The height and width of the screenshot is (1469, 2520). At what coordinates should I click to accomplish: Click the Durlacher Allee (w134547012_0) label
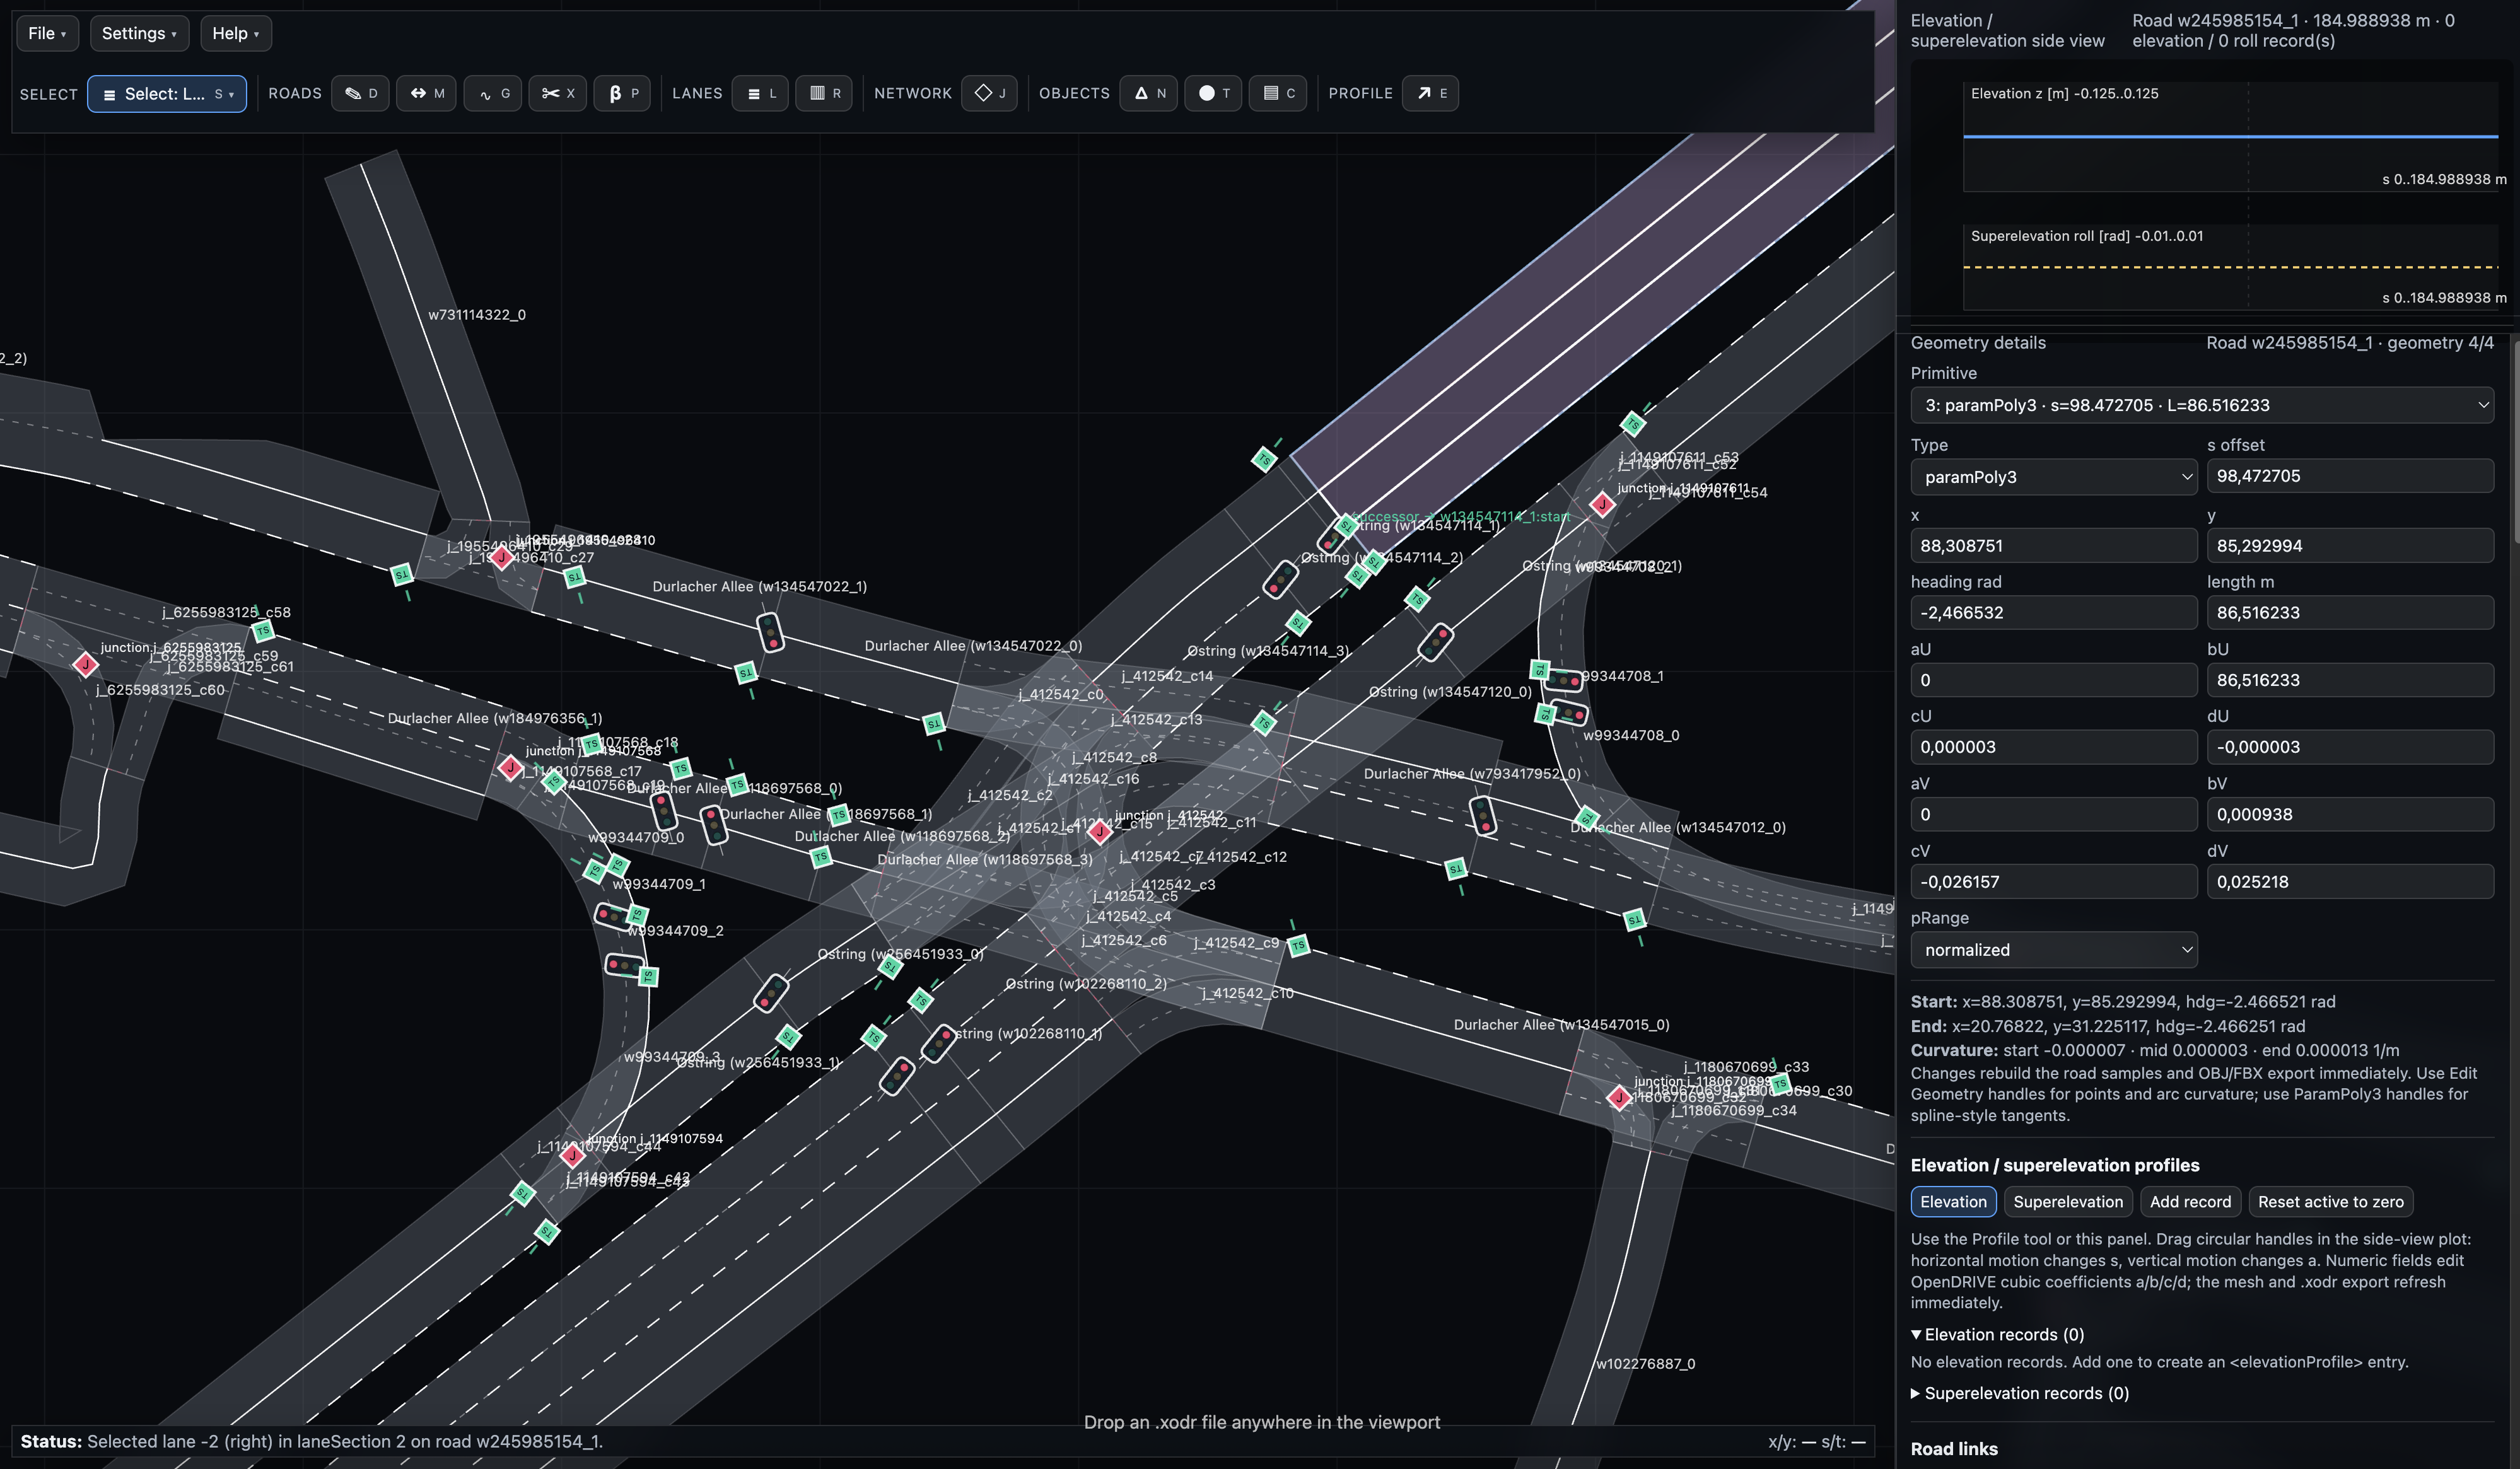pos(1678,827)
